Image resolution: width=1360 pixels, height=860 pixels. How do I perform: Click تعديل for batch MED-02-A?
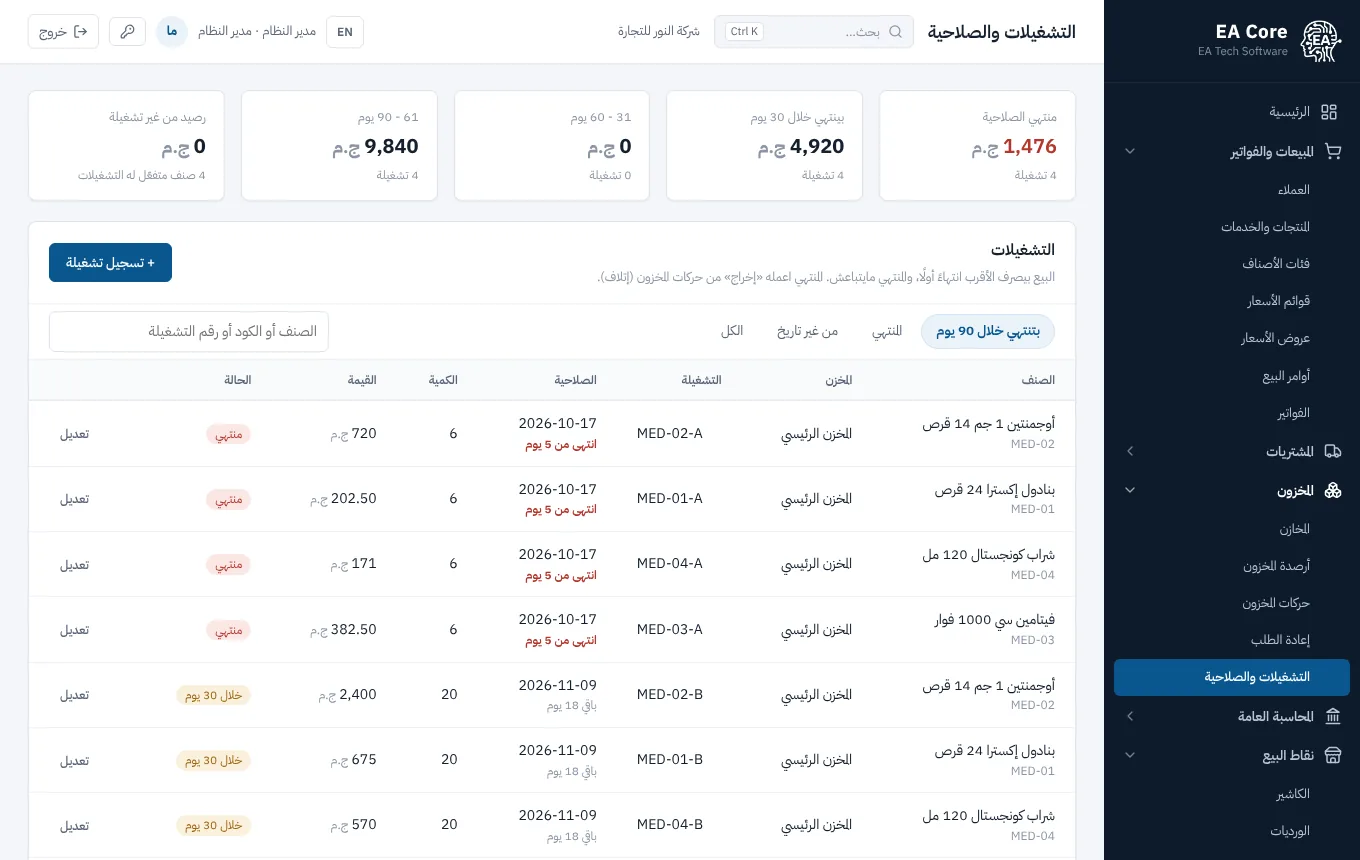tap(75, 434)
